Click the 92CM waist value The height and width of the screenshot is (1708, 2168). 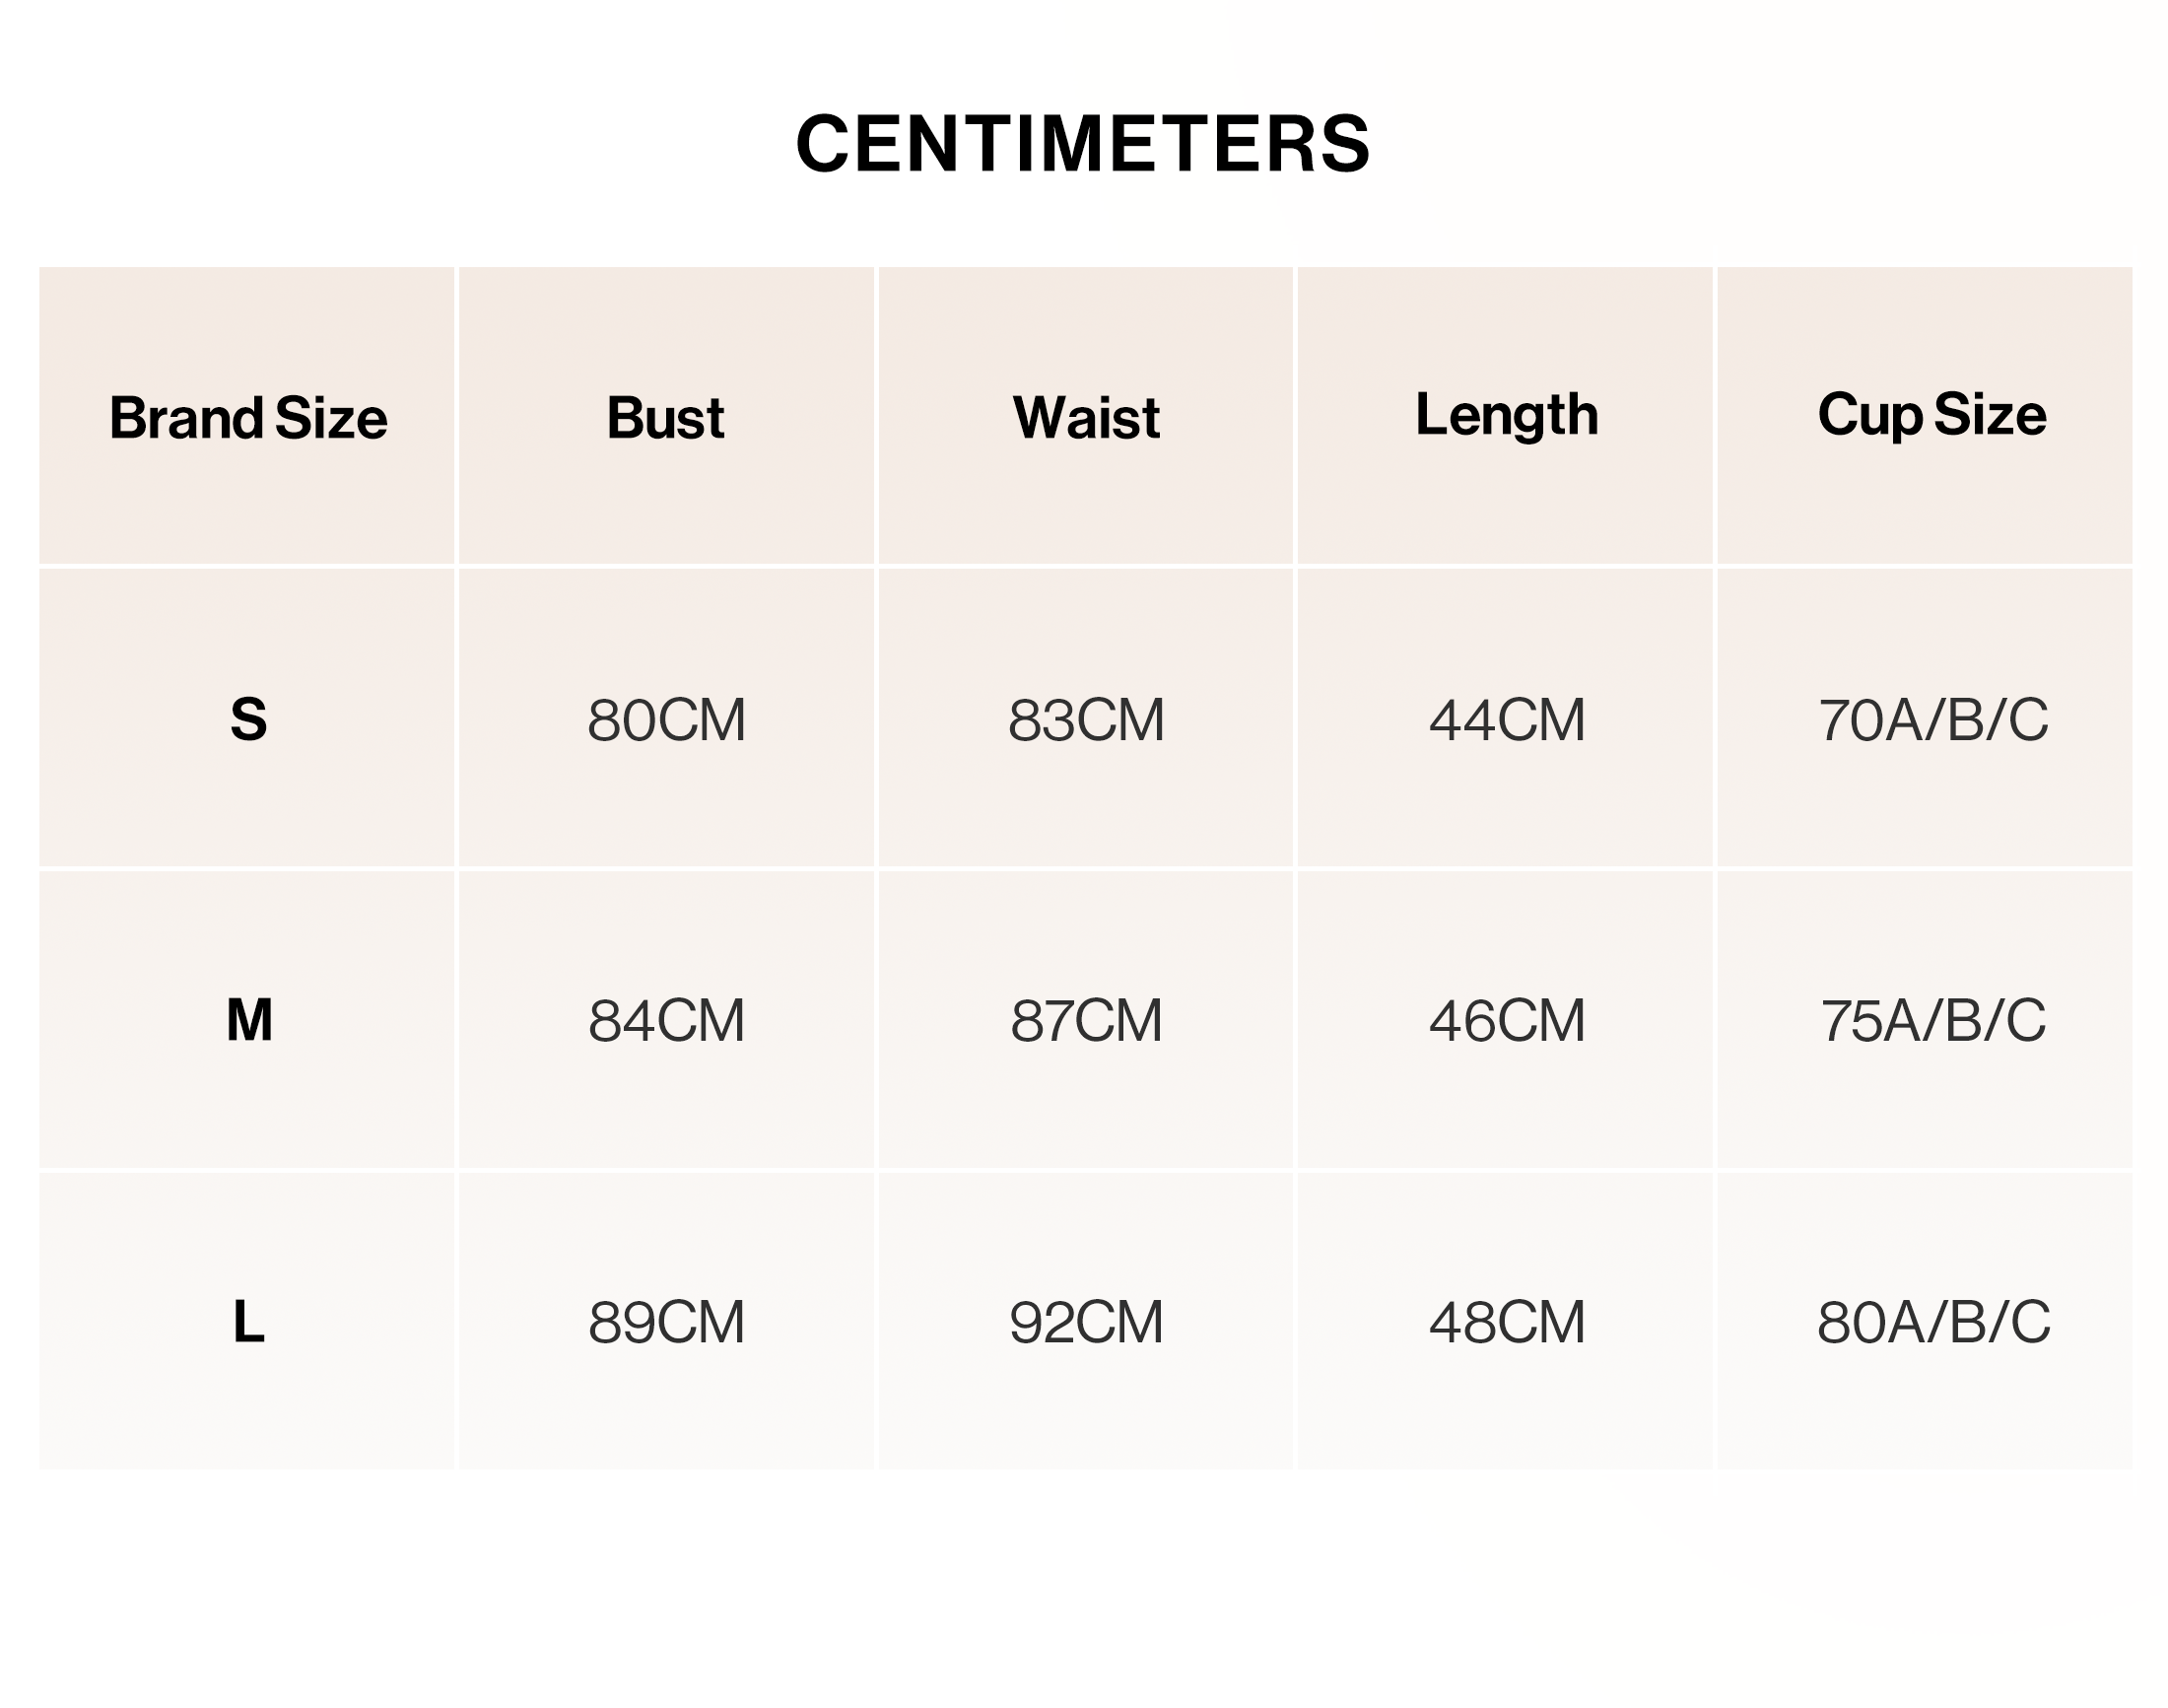(x=1086, y=1323)
